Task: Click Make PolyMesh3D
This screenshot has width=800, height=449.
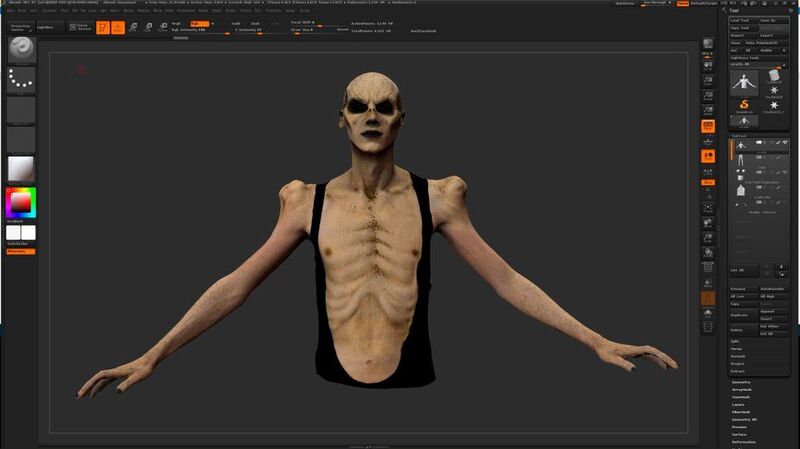Action: [x=766, y=43]
